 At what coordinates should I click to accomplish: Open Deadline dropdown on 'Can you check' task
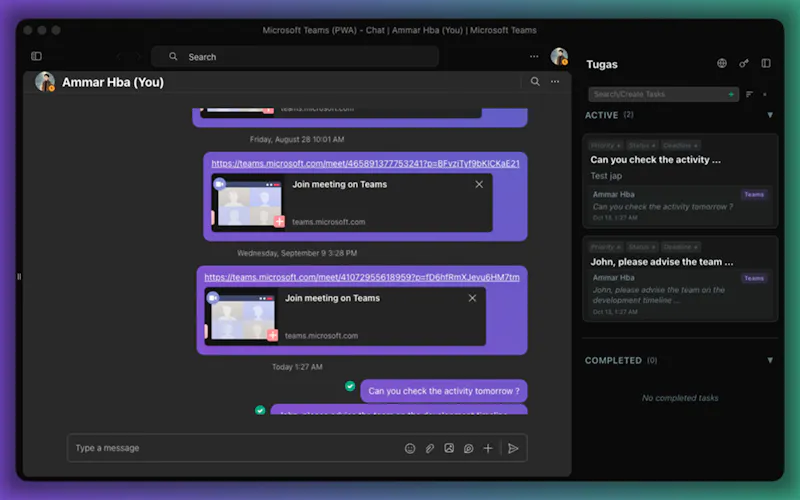[681, 145]
